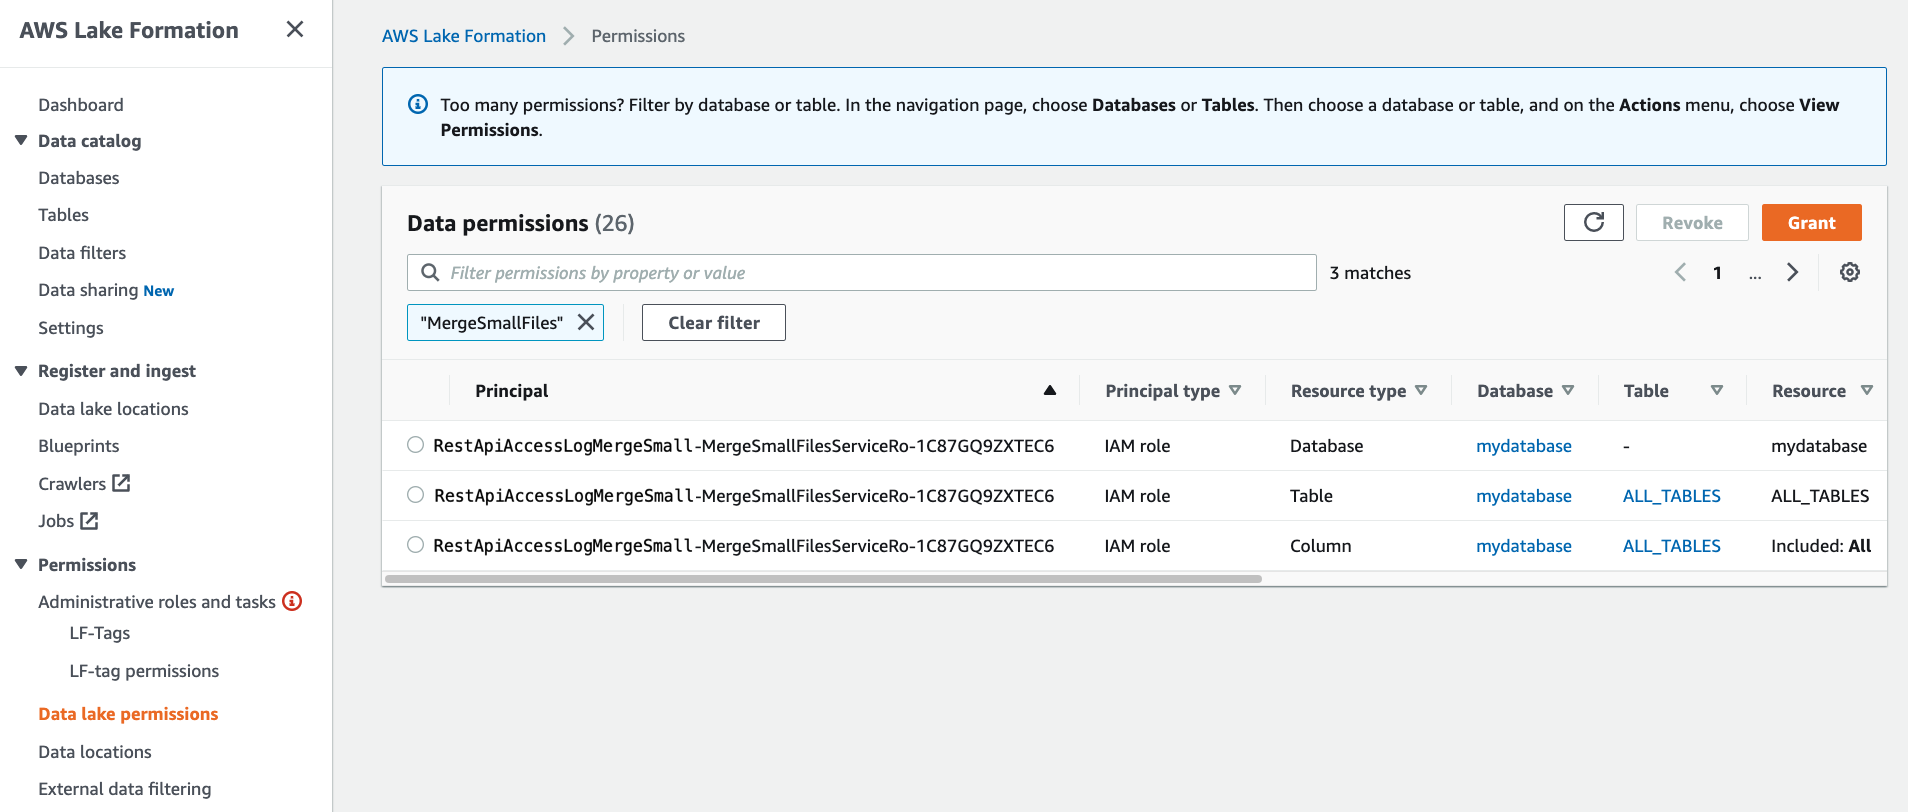Select the Column resource type row radio
The width and height of the screenshot is (1908, 812).
point(416,545)
